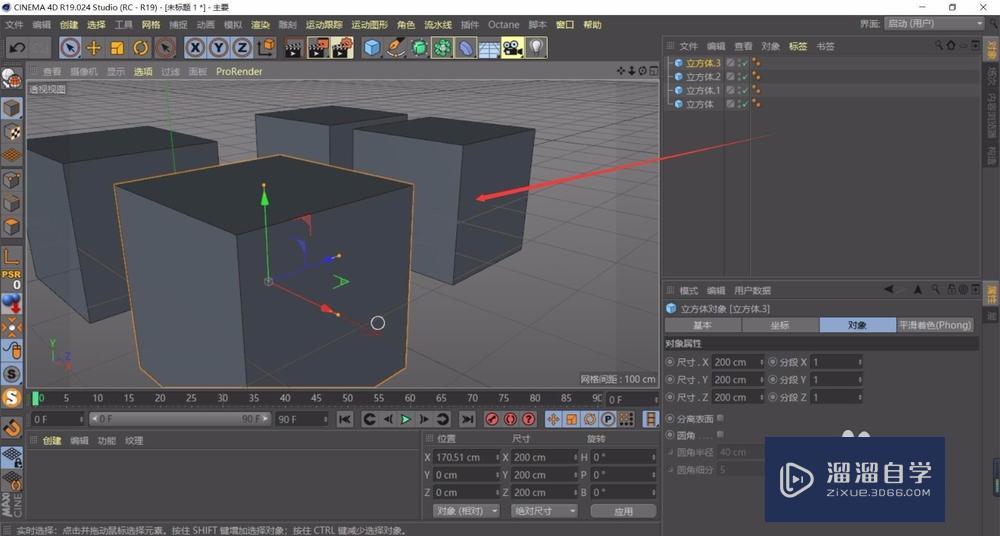Viewport: 1000px width, 536px height.
Task: Toggle the X axis lock
Action: tap(195, 48)
